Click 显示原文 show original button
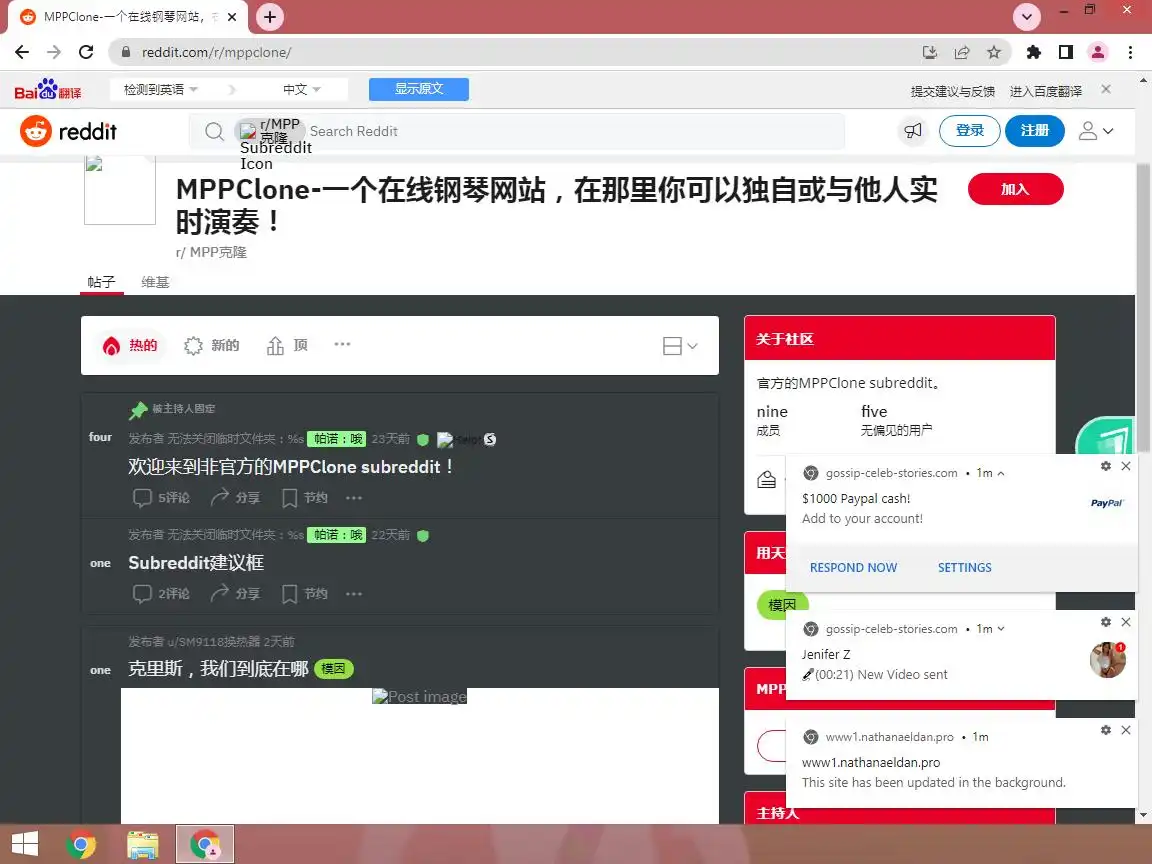This screenshot has width=1152, height=864. (x=419, y=89)
